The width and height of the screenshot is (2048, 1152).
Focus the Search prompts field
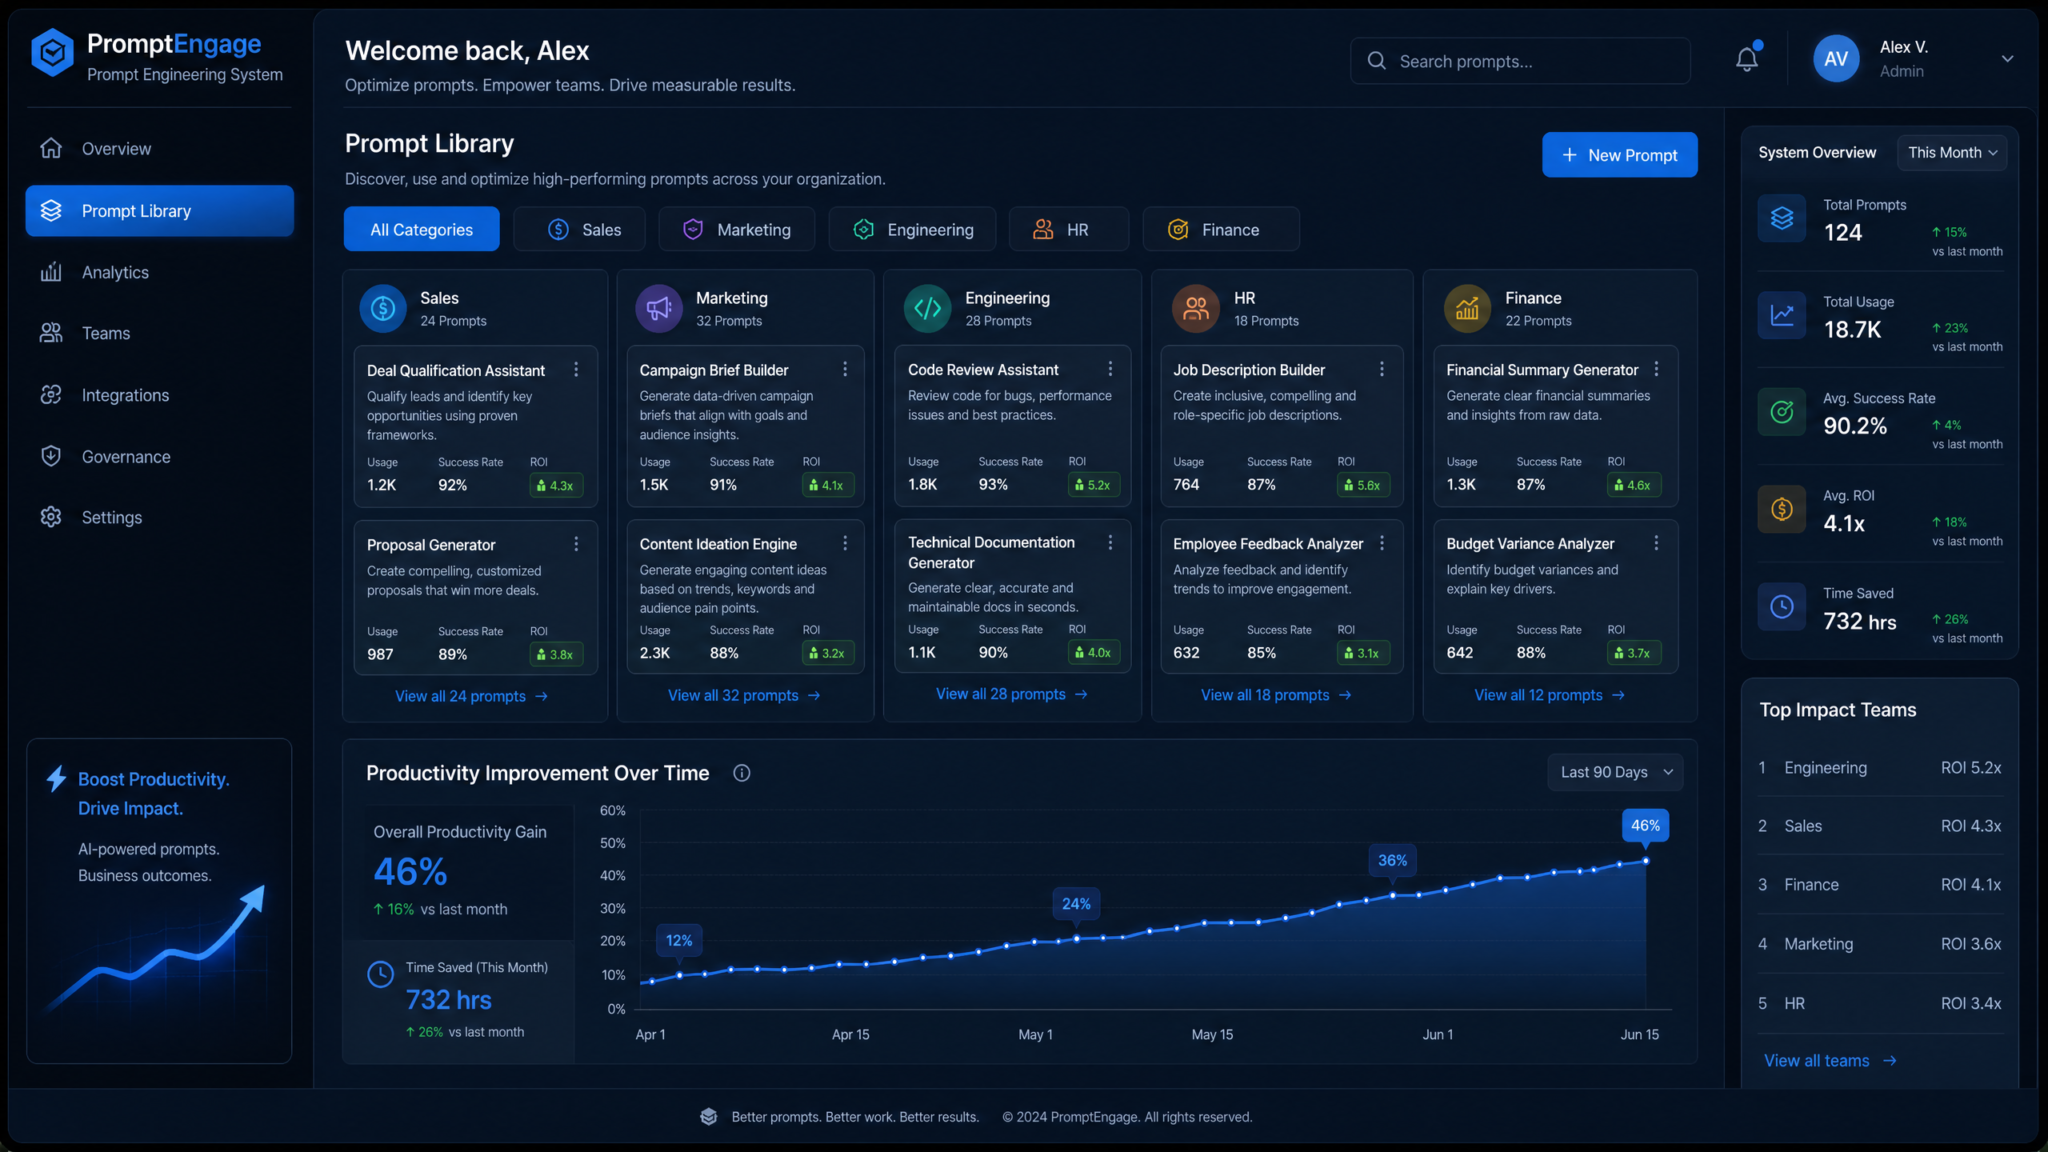click(x=1520, y=61)
